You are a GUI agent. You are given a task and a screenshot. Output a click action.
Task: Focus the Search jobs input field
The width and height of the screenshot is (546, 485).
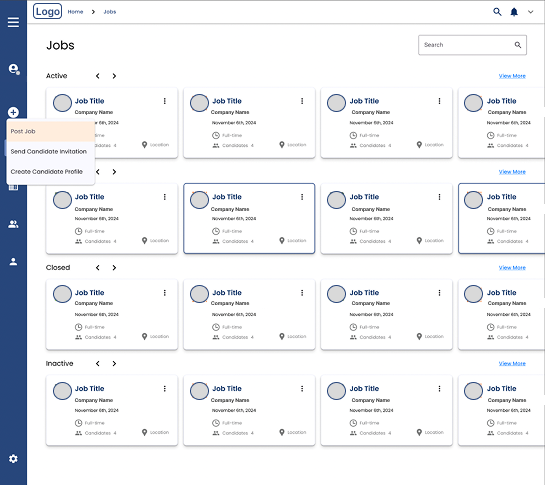point(472,45)
